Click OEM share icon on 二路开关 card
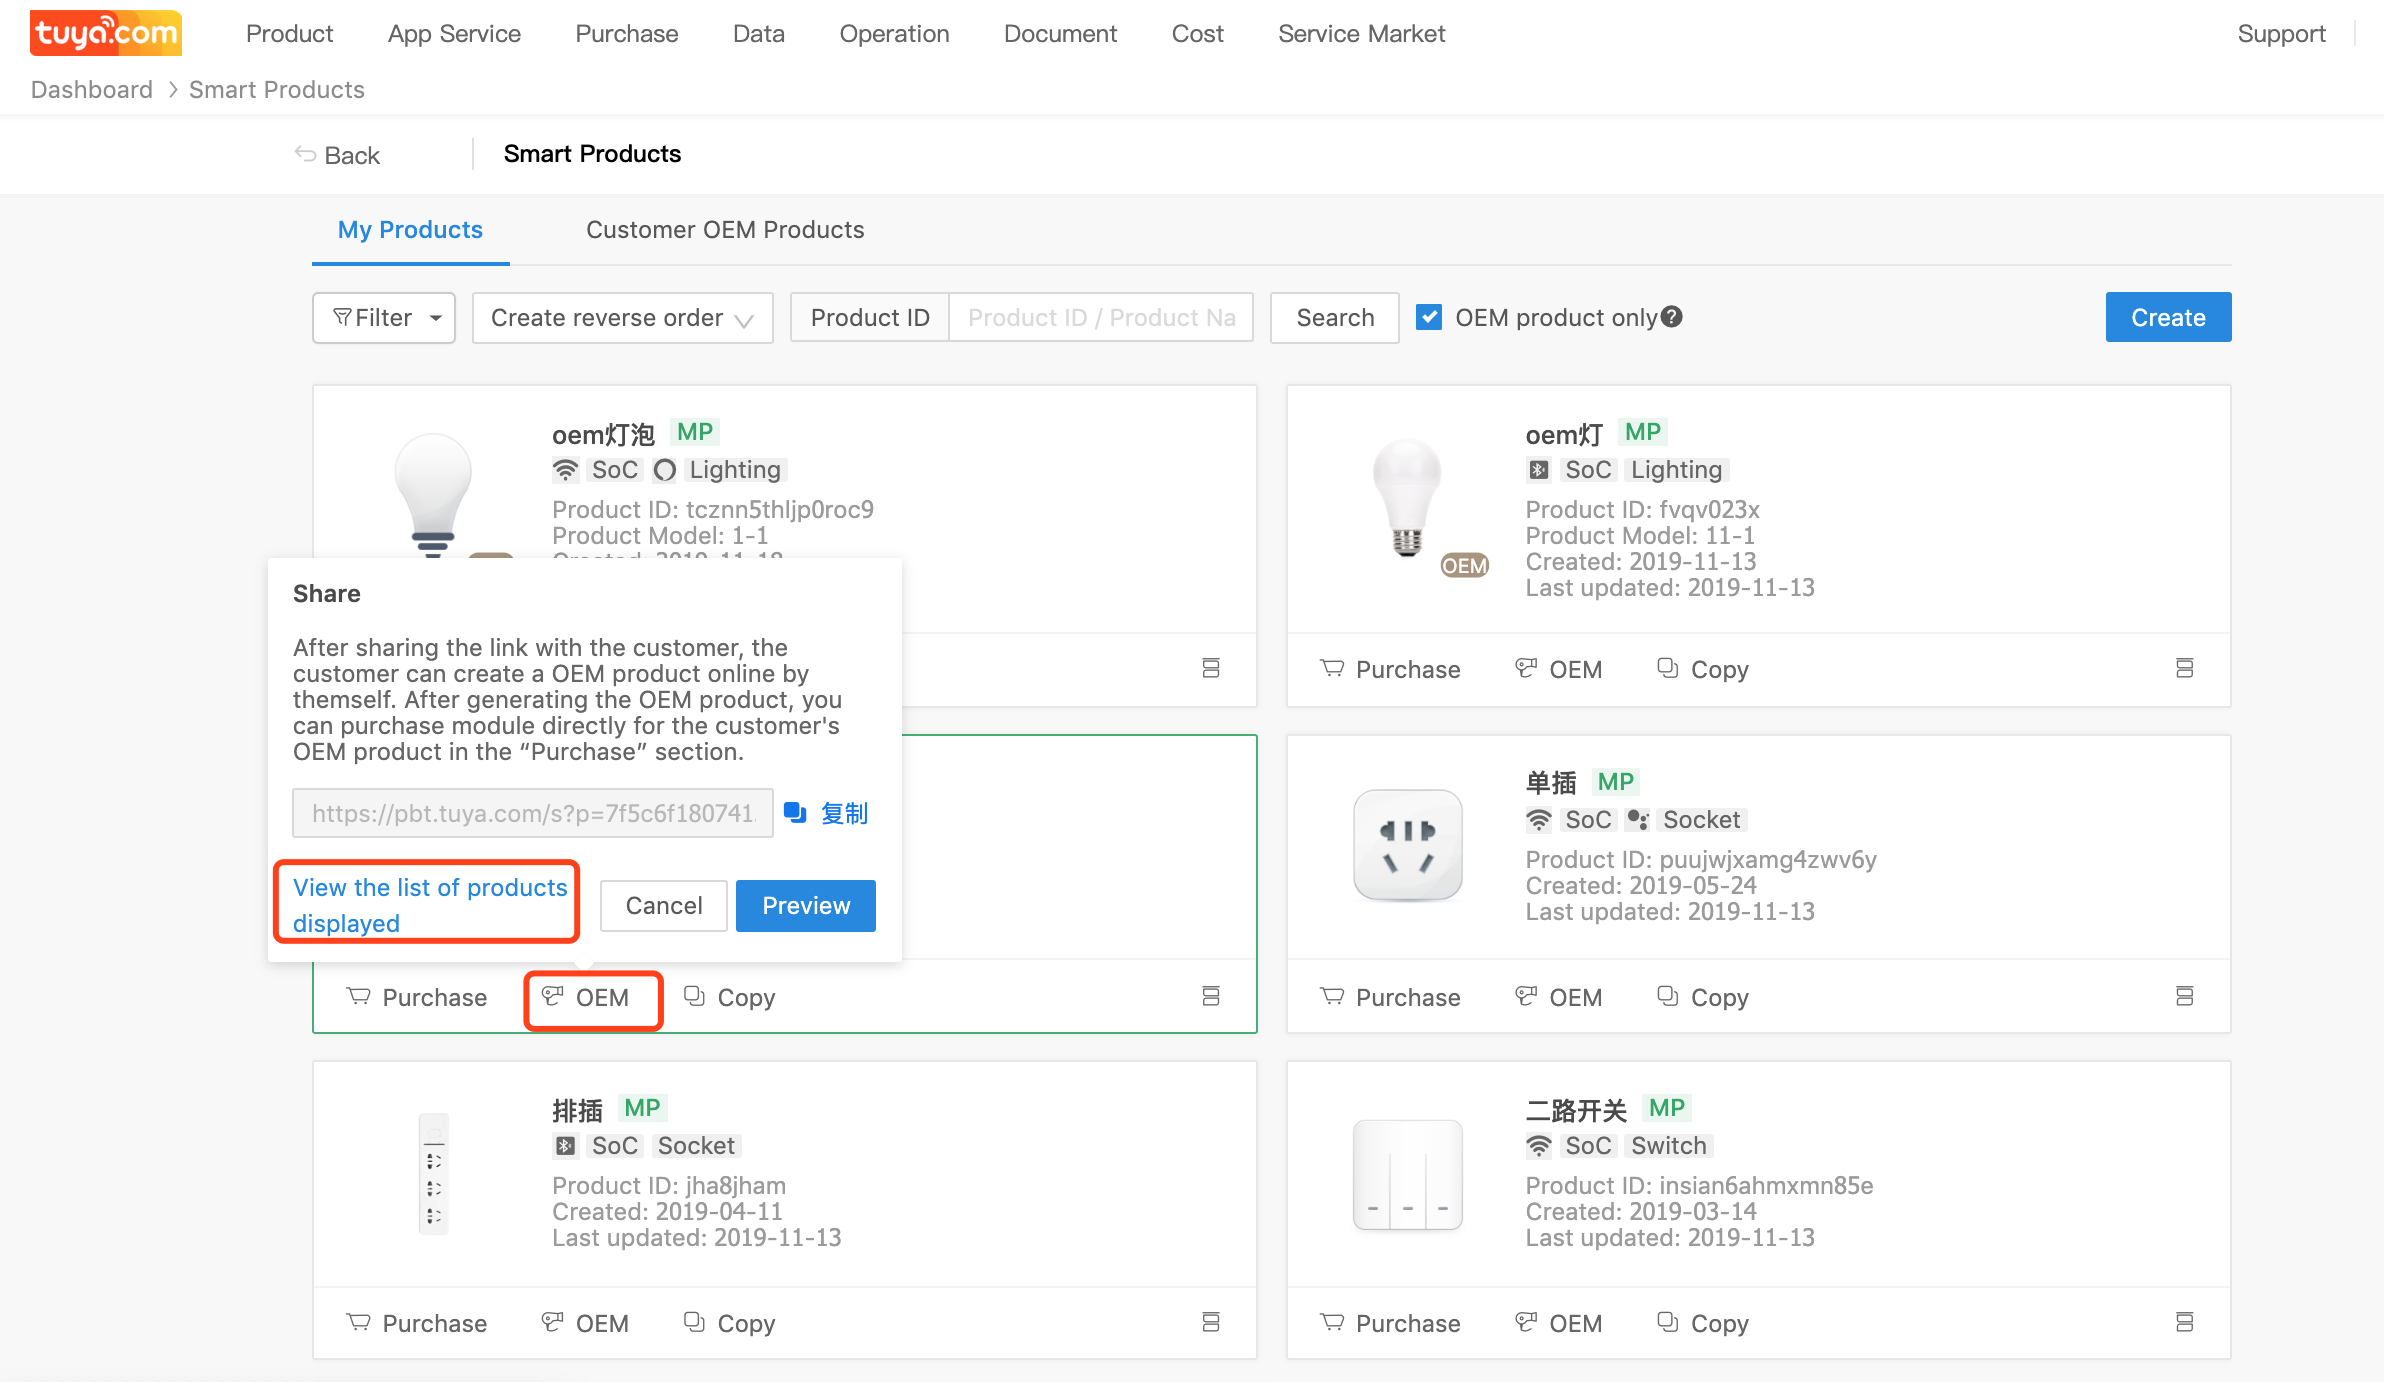 (x=1526, y=1322)
